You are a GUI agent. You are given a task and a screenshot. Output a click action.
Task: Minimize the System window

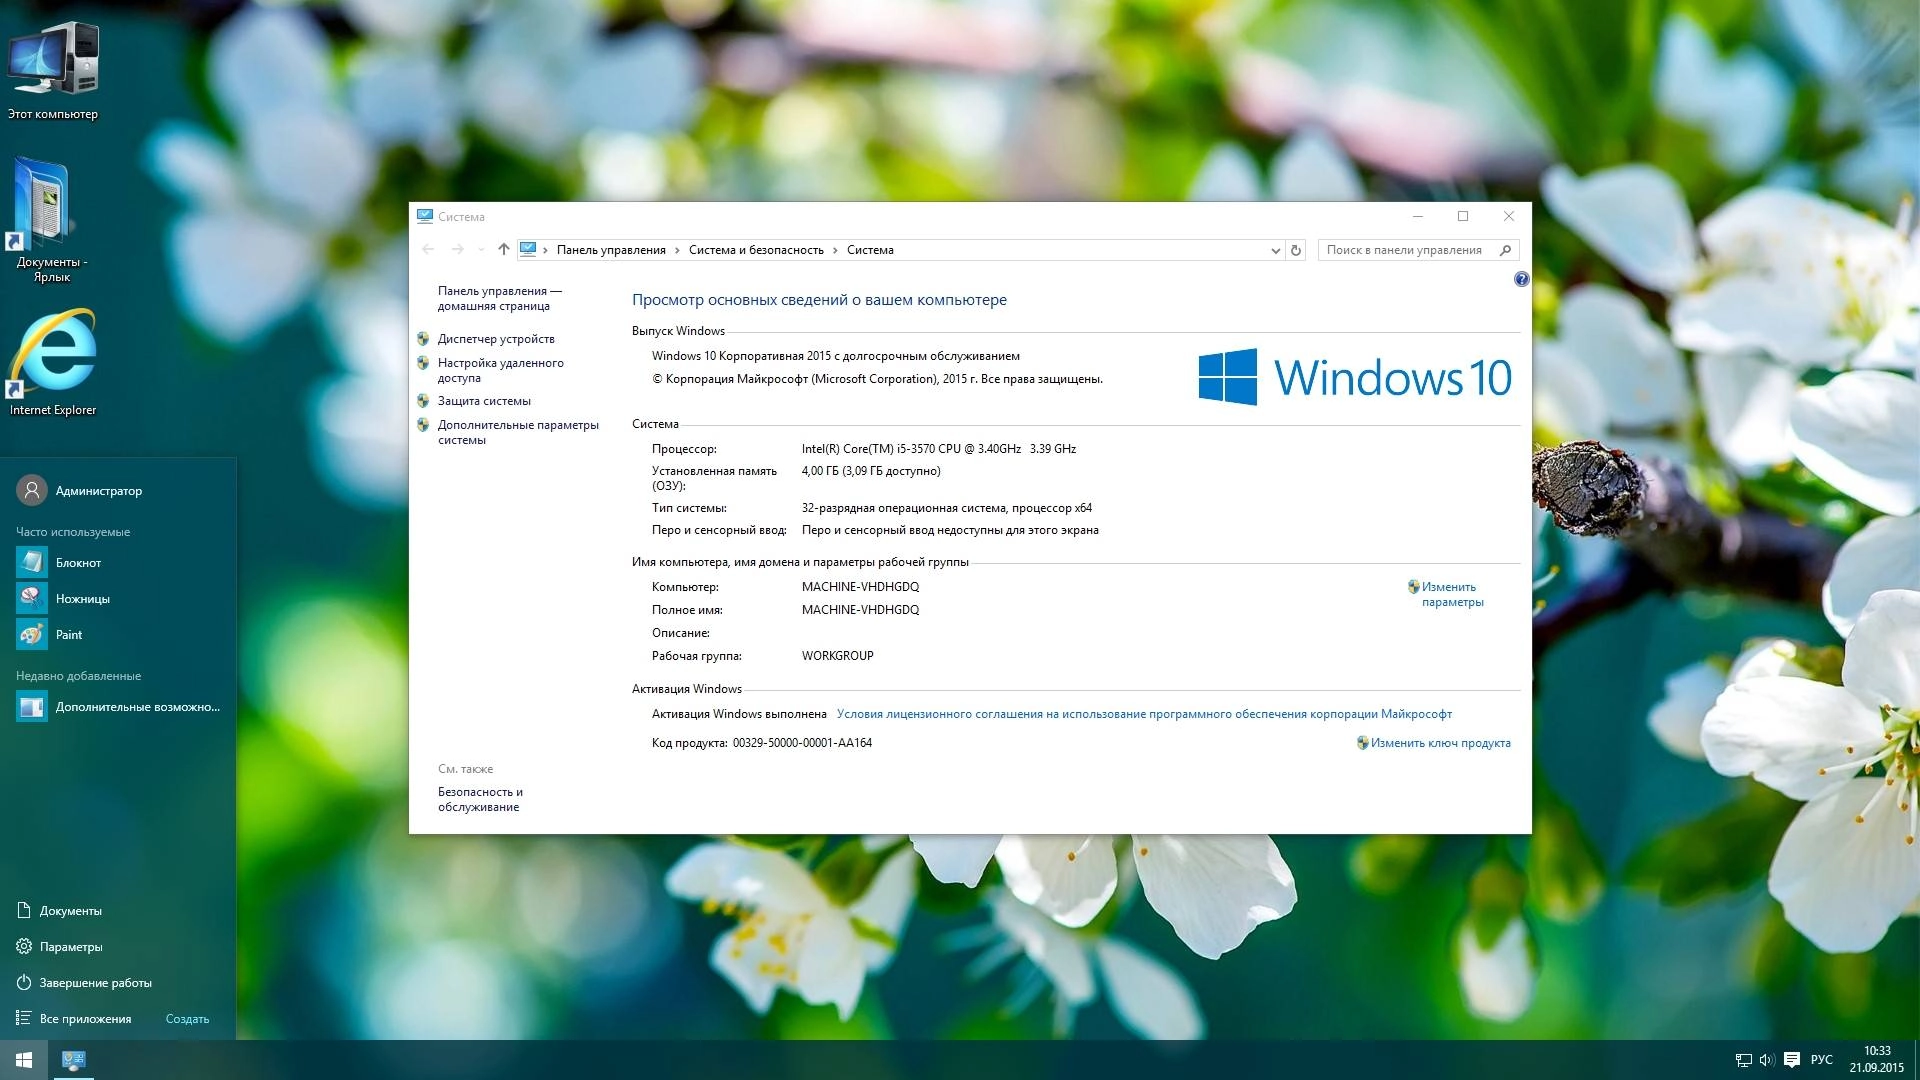pyautogui.click(x=1418, y=216)
